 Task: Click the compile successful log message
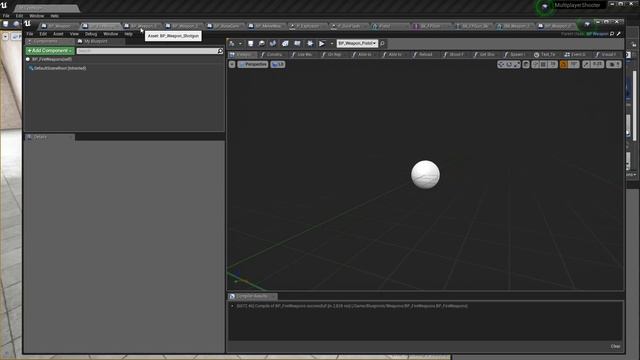tap(352, 306)
